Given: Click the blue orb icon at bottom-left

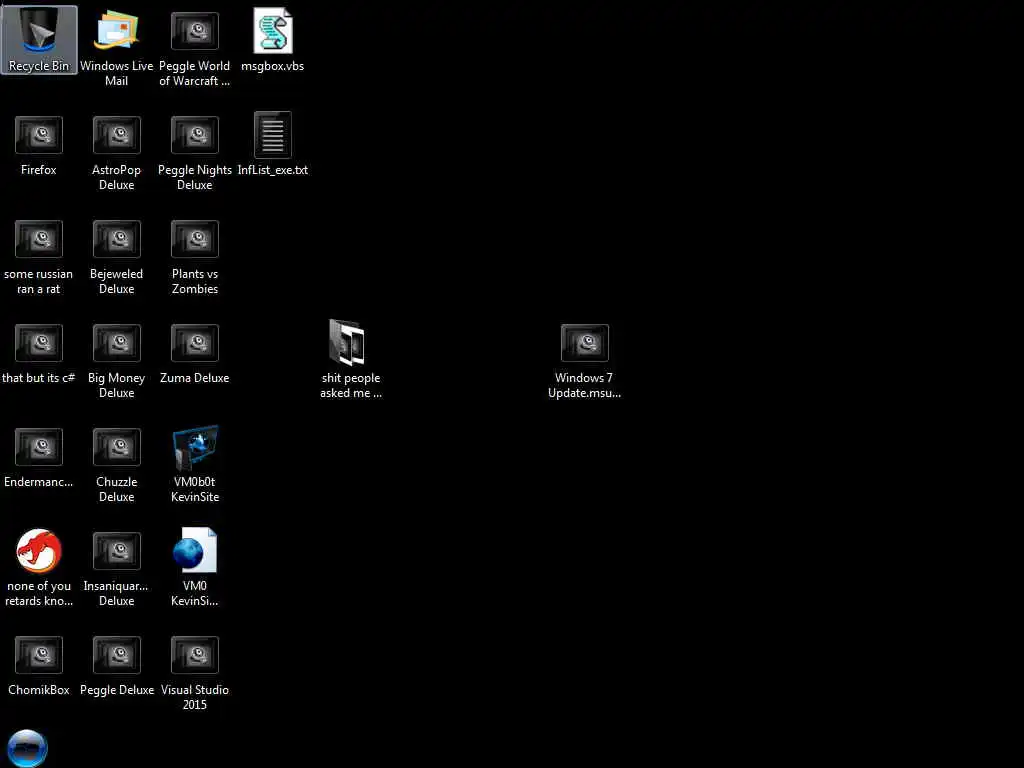Looking at the screenshot, I should tap(27, 748).
